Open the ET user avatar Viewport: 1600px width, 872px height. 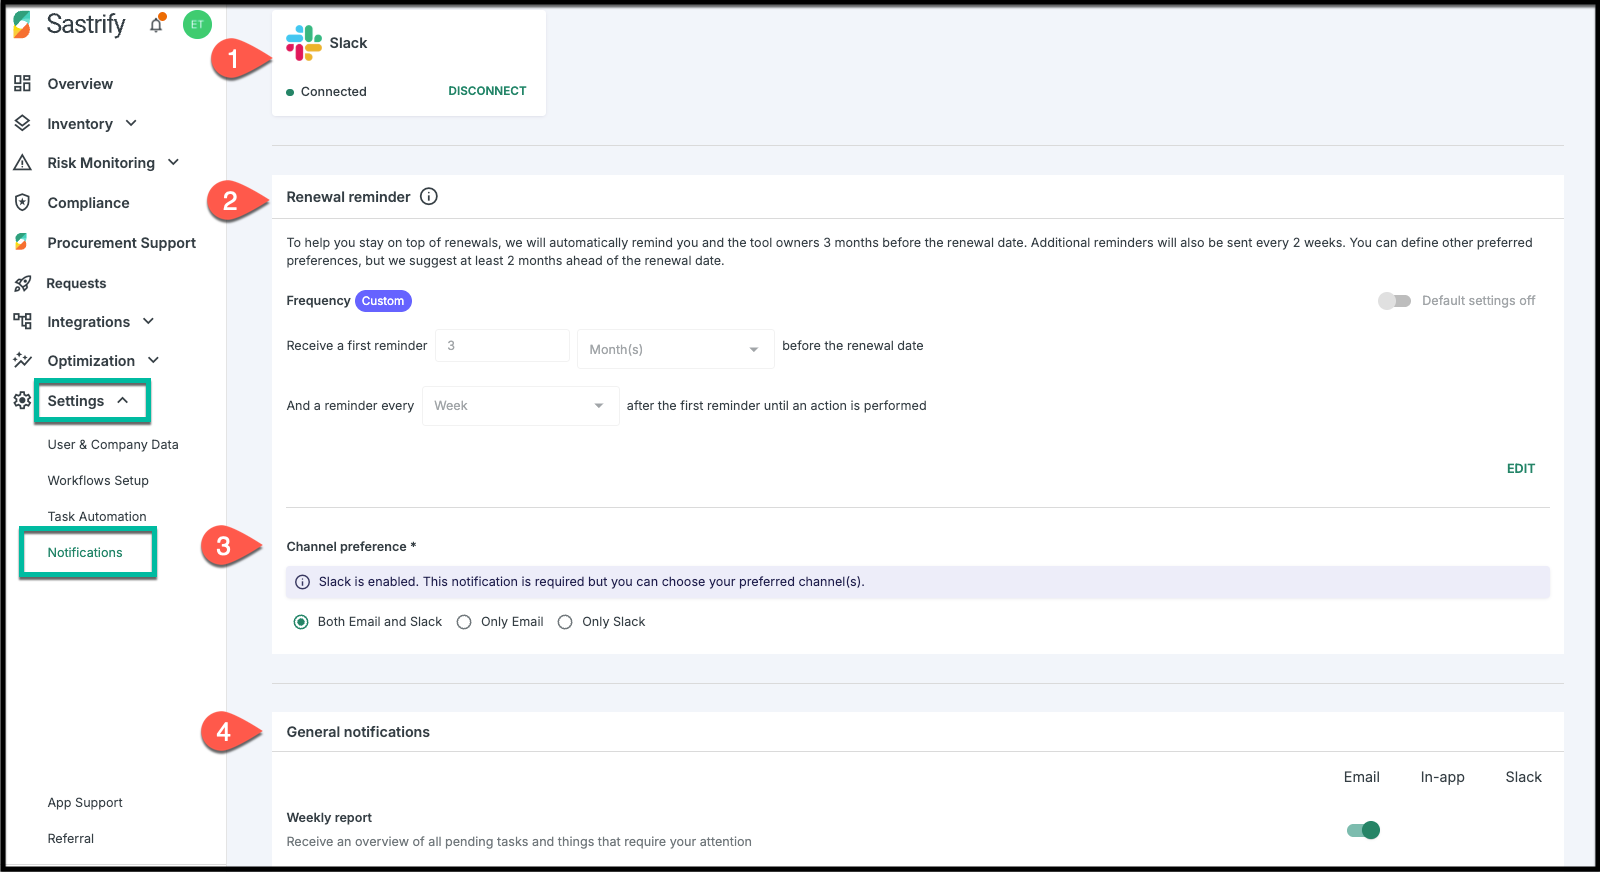[197, 25]
